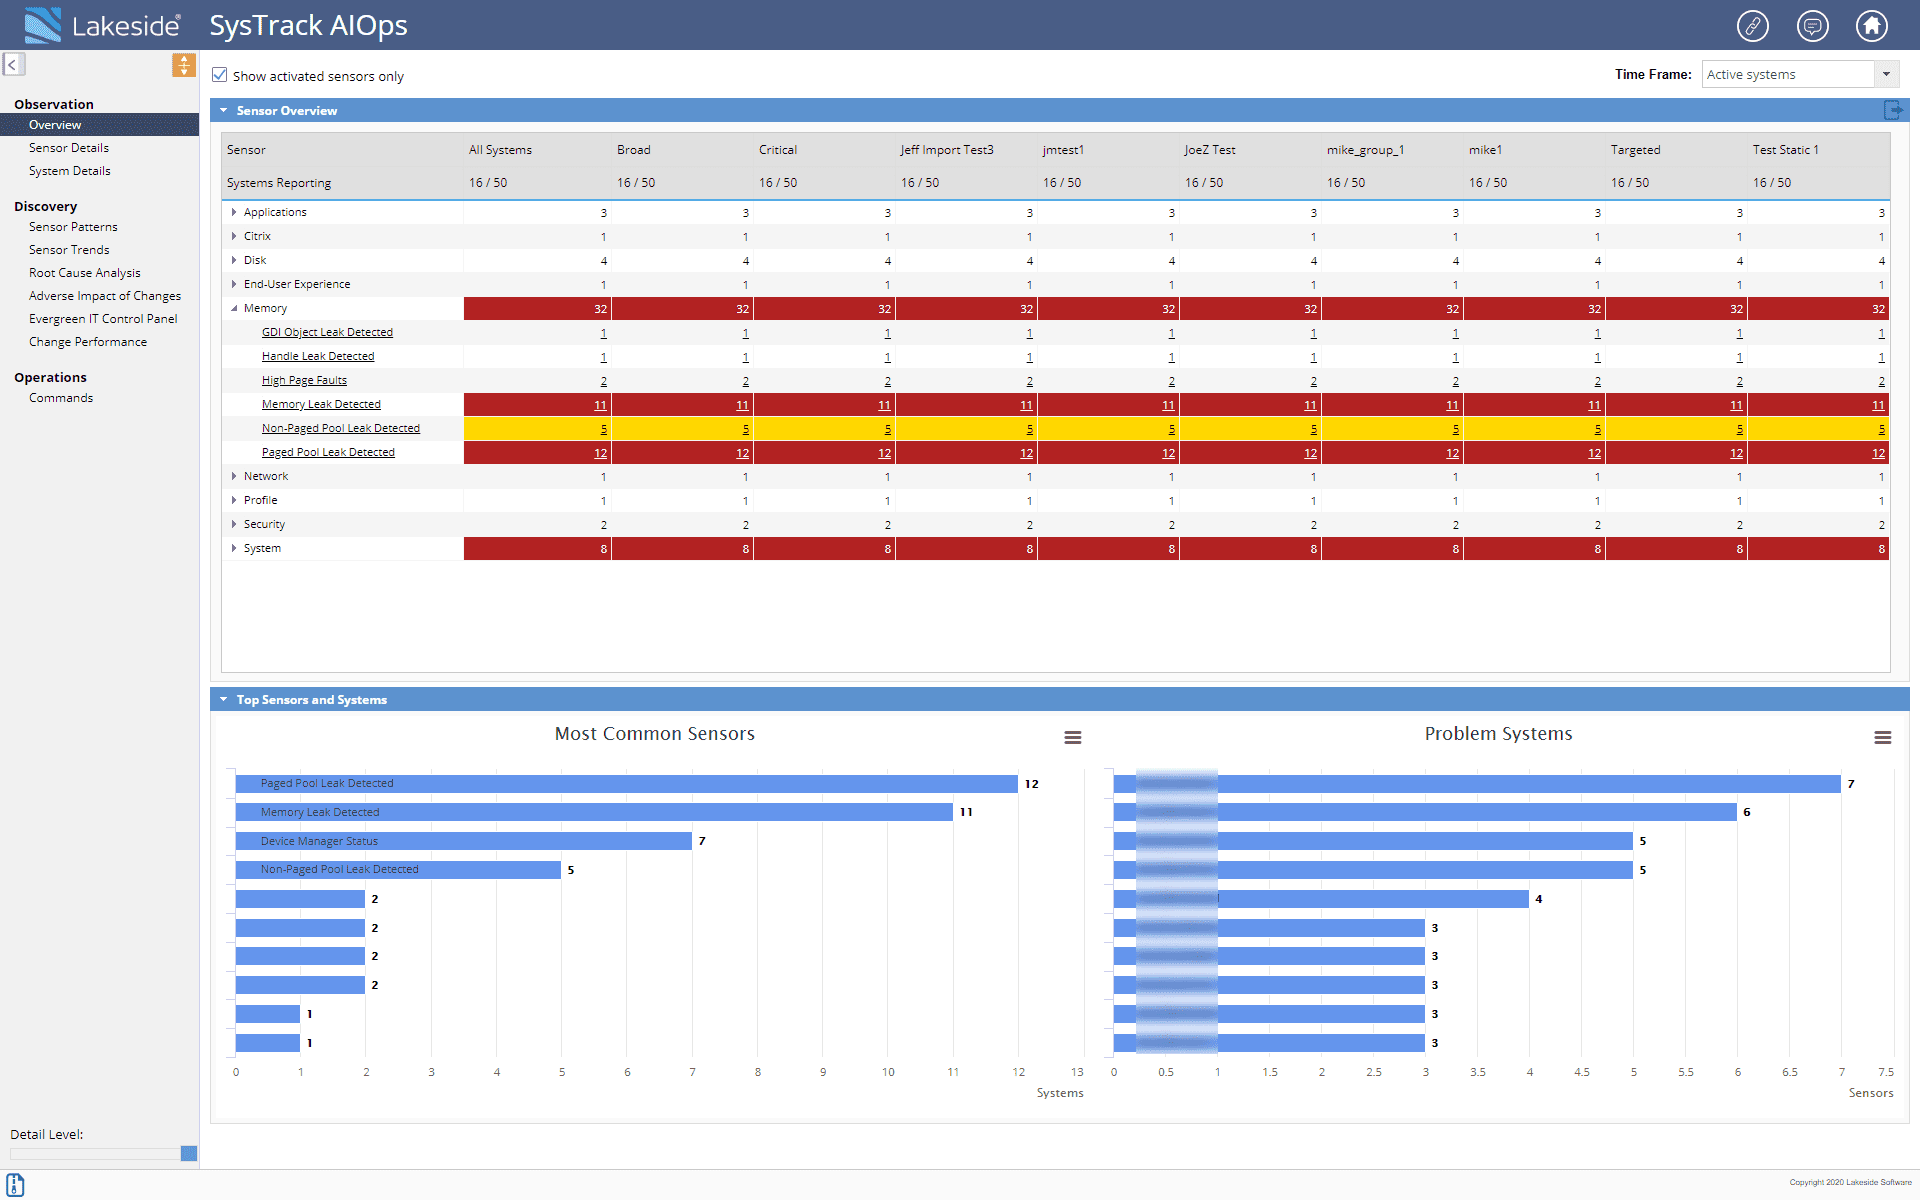
Task: Open Evergreen IT Control Panel
Action: (103, 319)
